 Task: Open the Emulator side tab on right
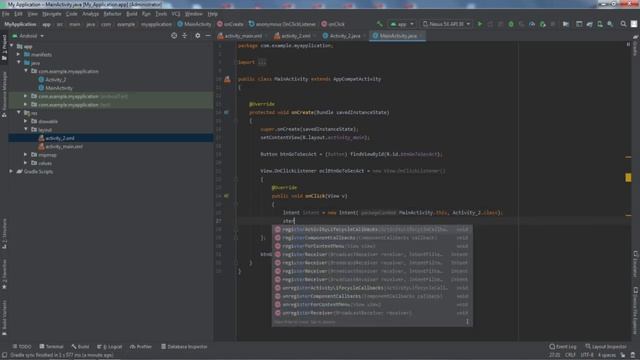(636, 264)
